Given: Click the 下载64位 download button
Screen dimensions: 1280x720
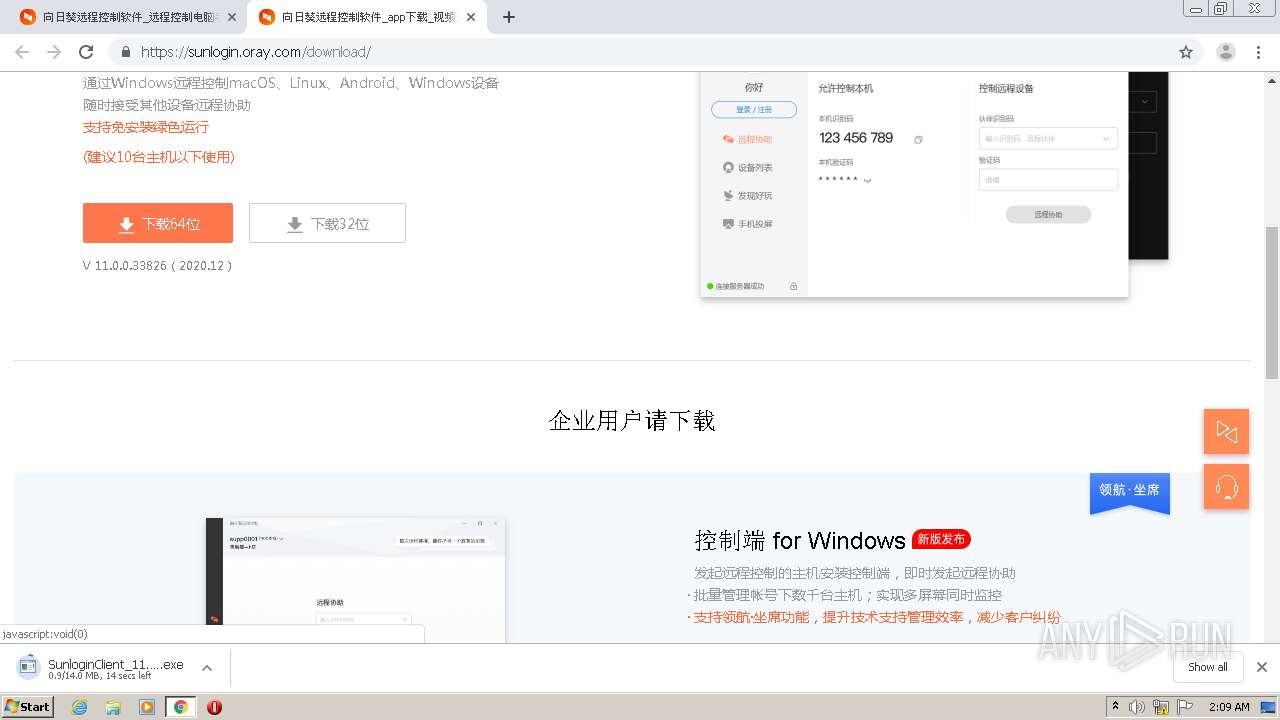Looking at the screenshot, I should [158, 223].
